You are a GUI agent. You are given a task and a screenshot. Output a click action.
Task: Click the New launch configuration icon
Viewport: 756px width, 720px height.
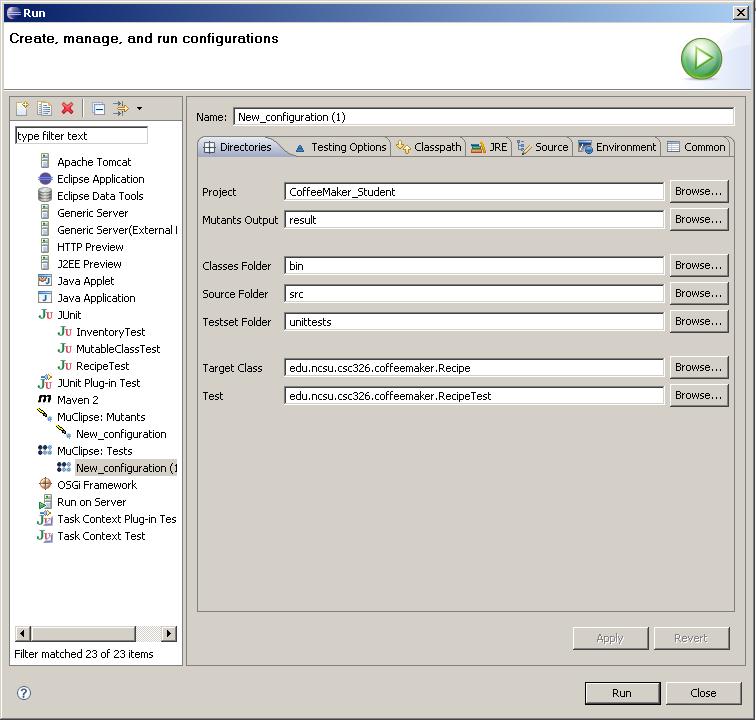pyautogui.click(x=22, y=108)
